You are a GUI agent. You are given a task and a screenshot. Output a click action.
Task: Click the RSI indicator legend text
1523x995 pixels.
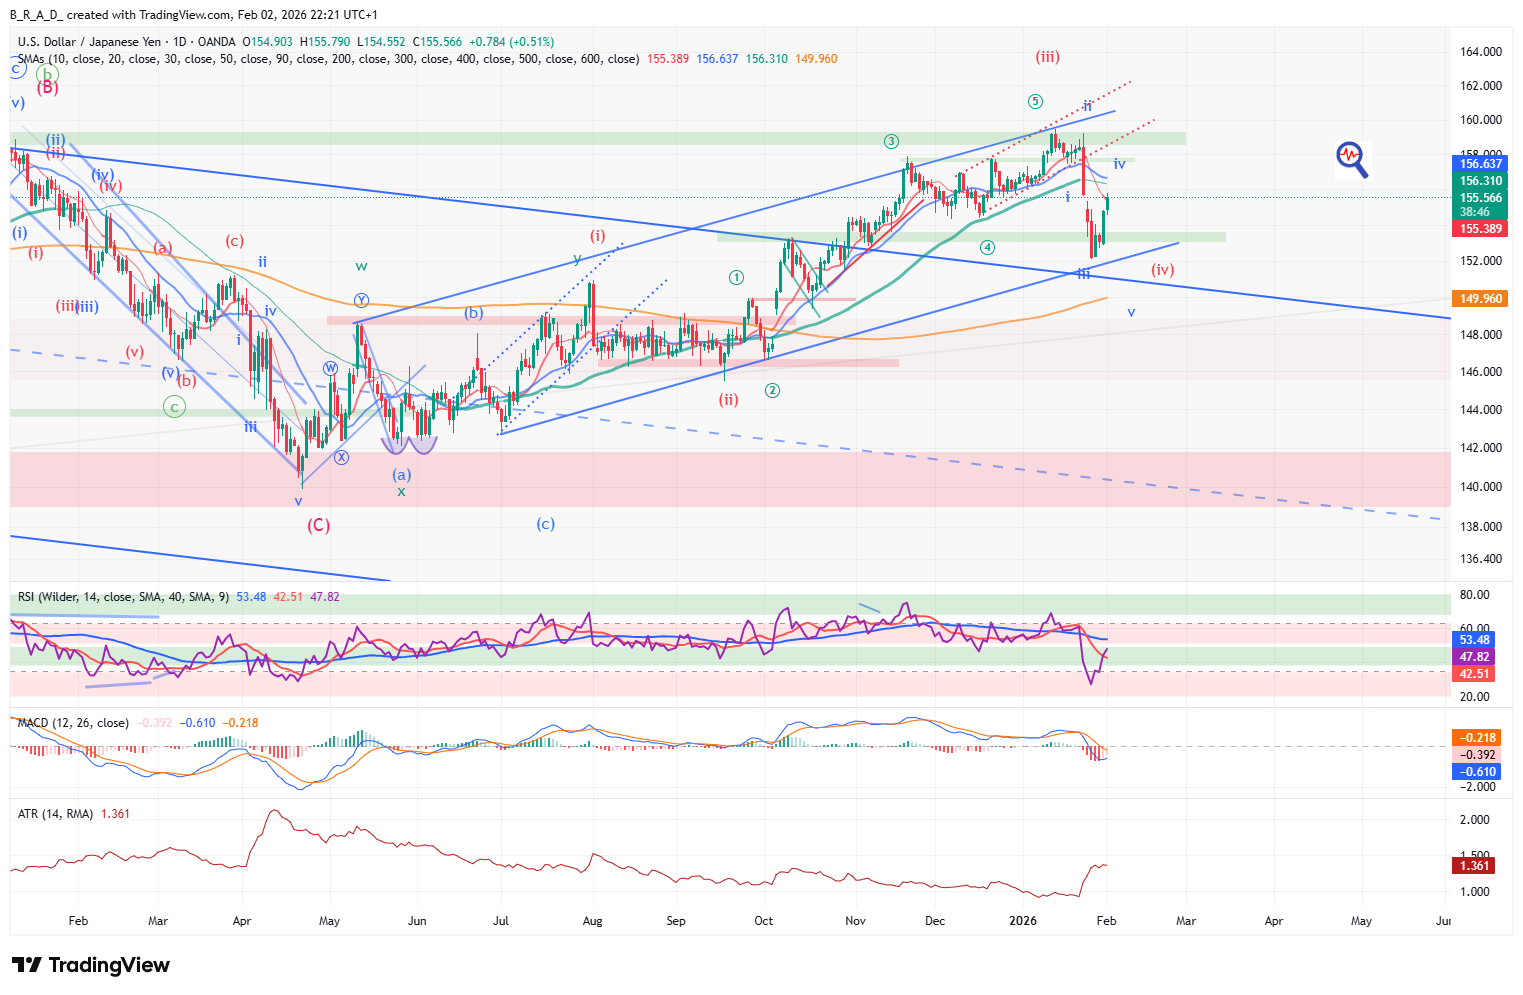[x=123, y=597]
